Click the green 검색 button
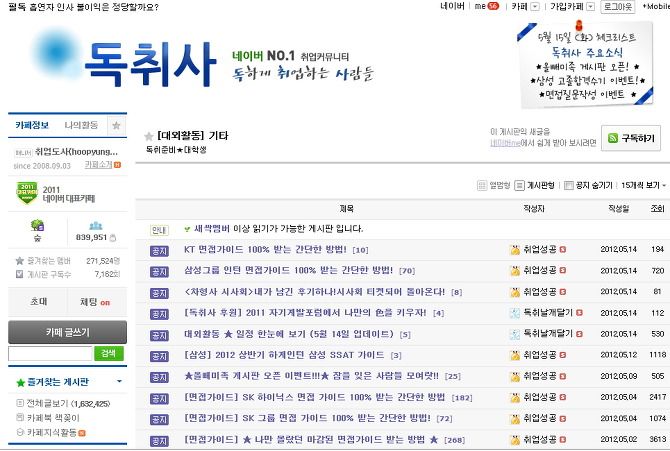 (109, 354)
